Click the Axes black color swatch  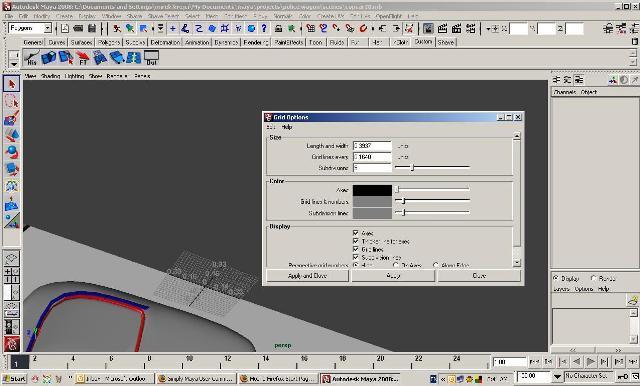[x=372, y=190]
